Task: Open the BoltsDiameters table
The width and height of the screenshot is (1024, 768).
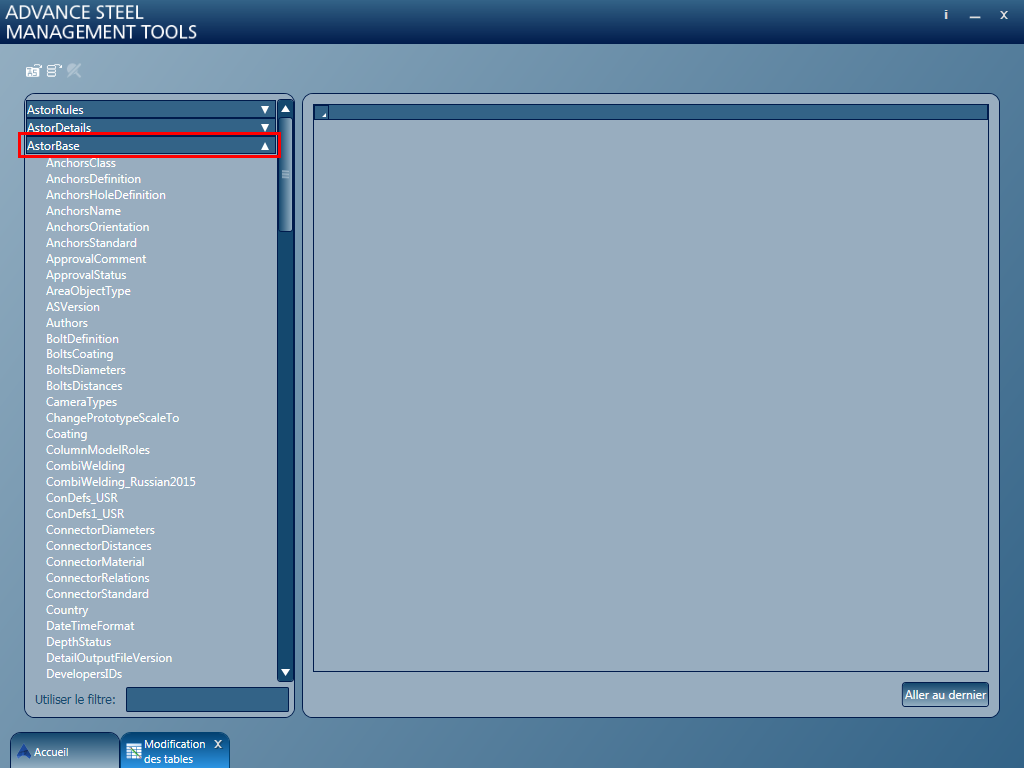Action: 86,370
